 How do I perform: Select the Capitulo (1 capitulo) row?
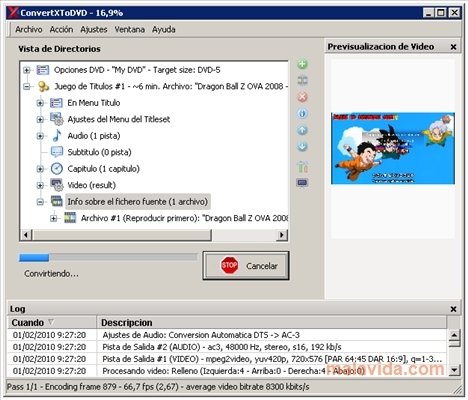(x=103, y=169)
